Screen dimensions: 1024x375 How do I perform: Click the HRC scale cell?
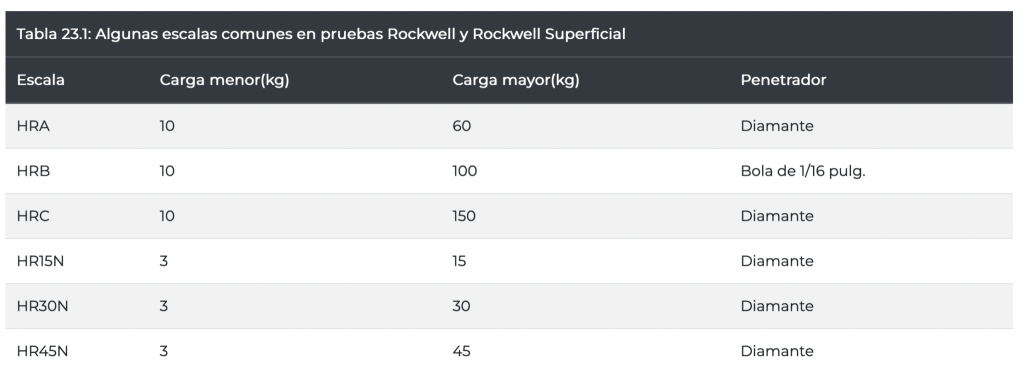click(33, 216)
